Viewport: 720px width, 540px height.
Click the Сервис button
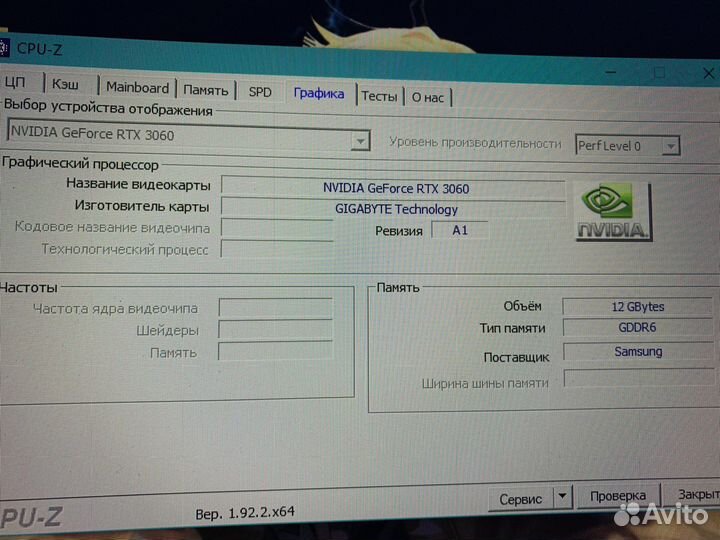click(521, 499)
